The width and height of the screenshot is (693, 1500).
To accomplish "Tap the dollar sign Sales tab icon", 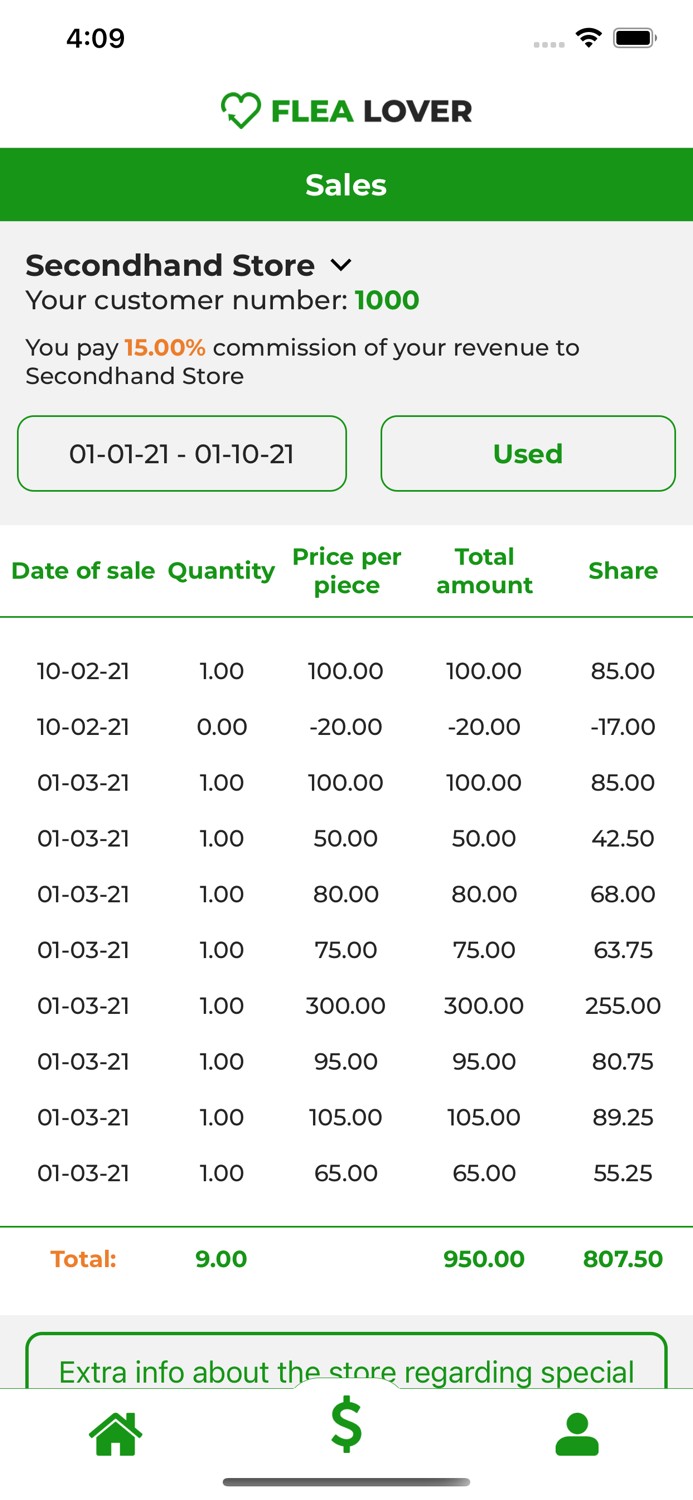I will 346,1426.
